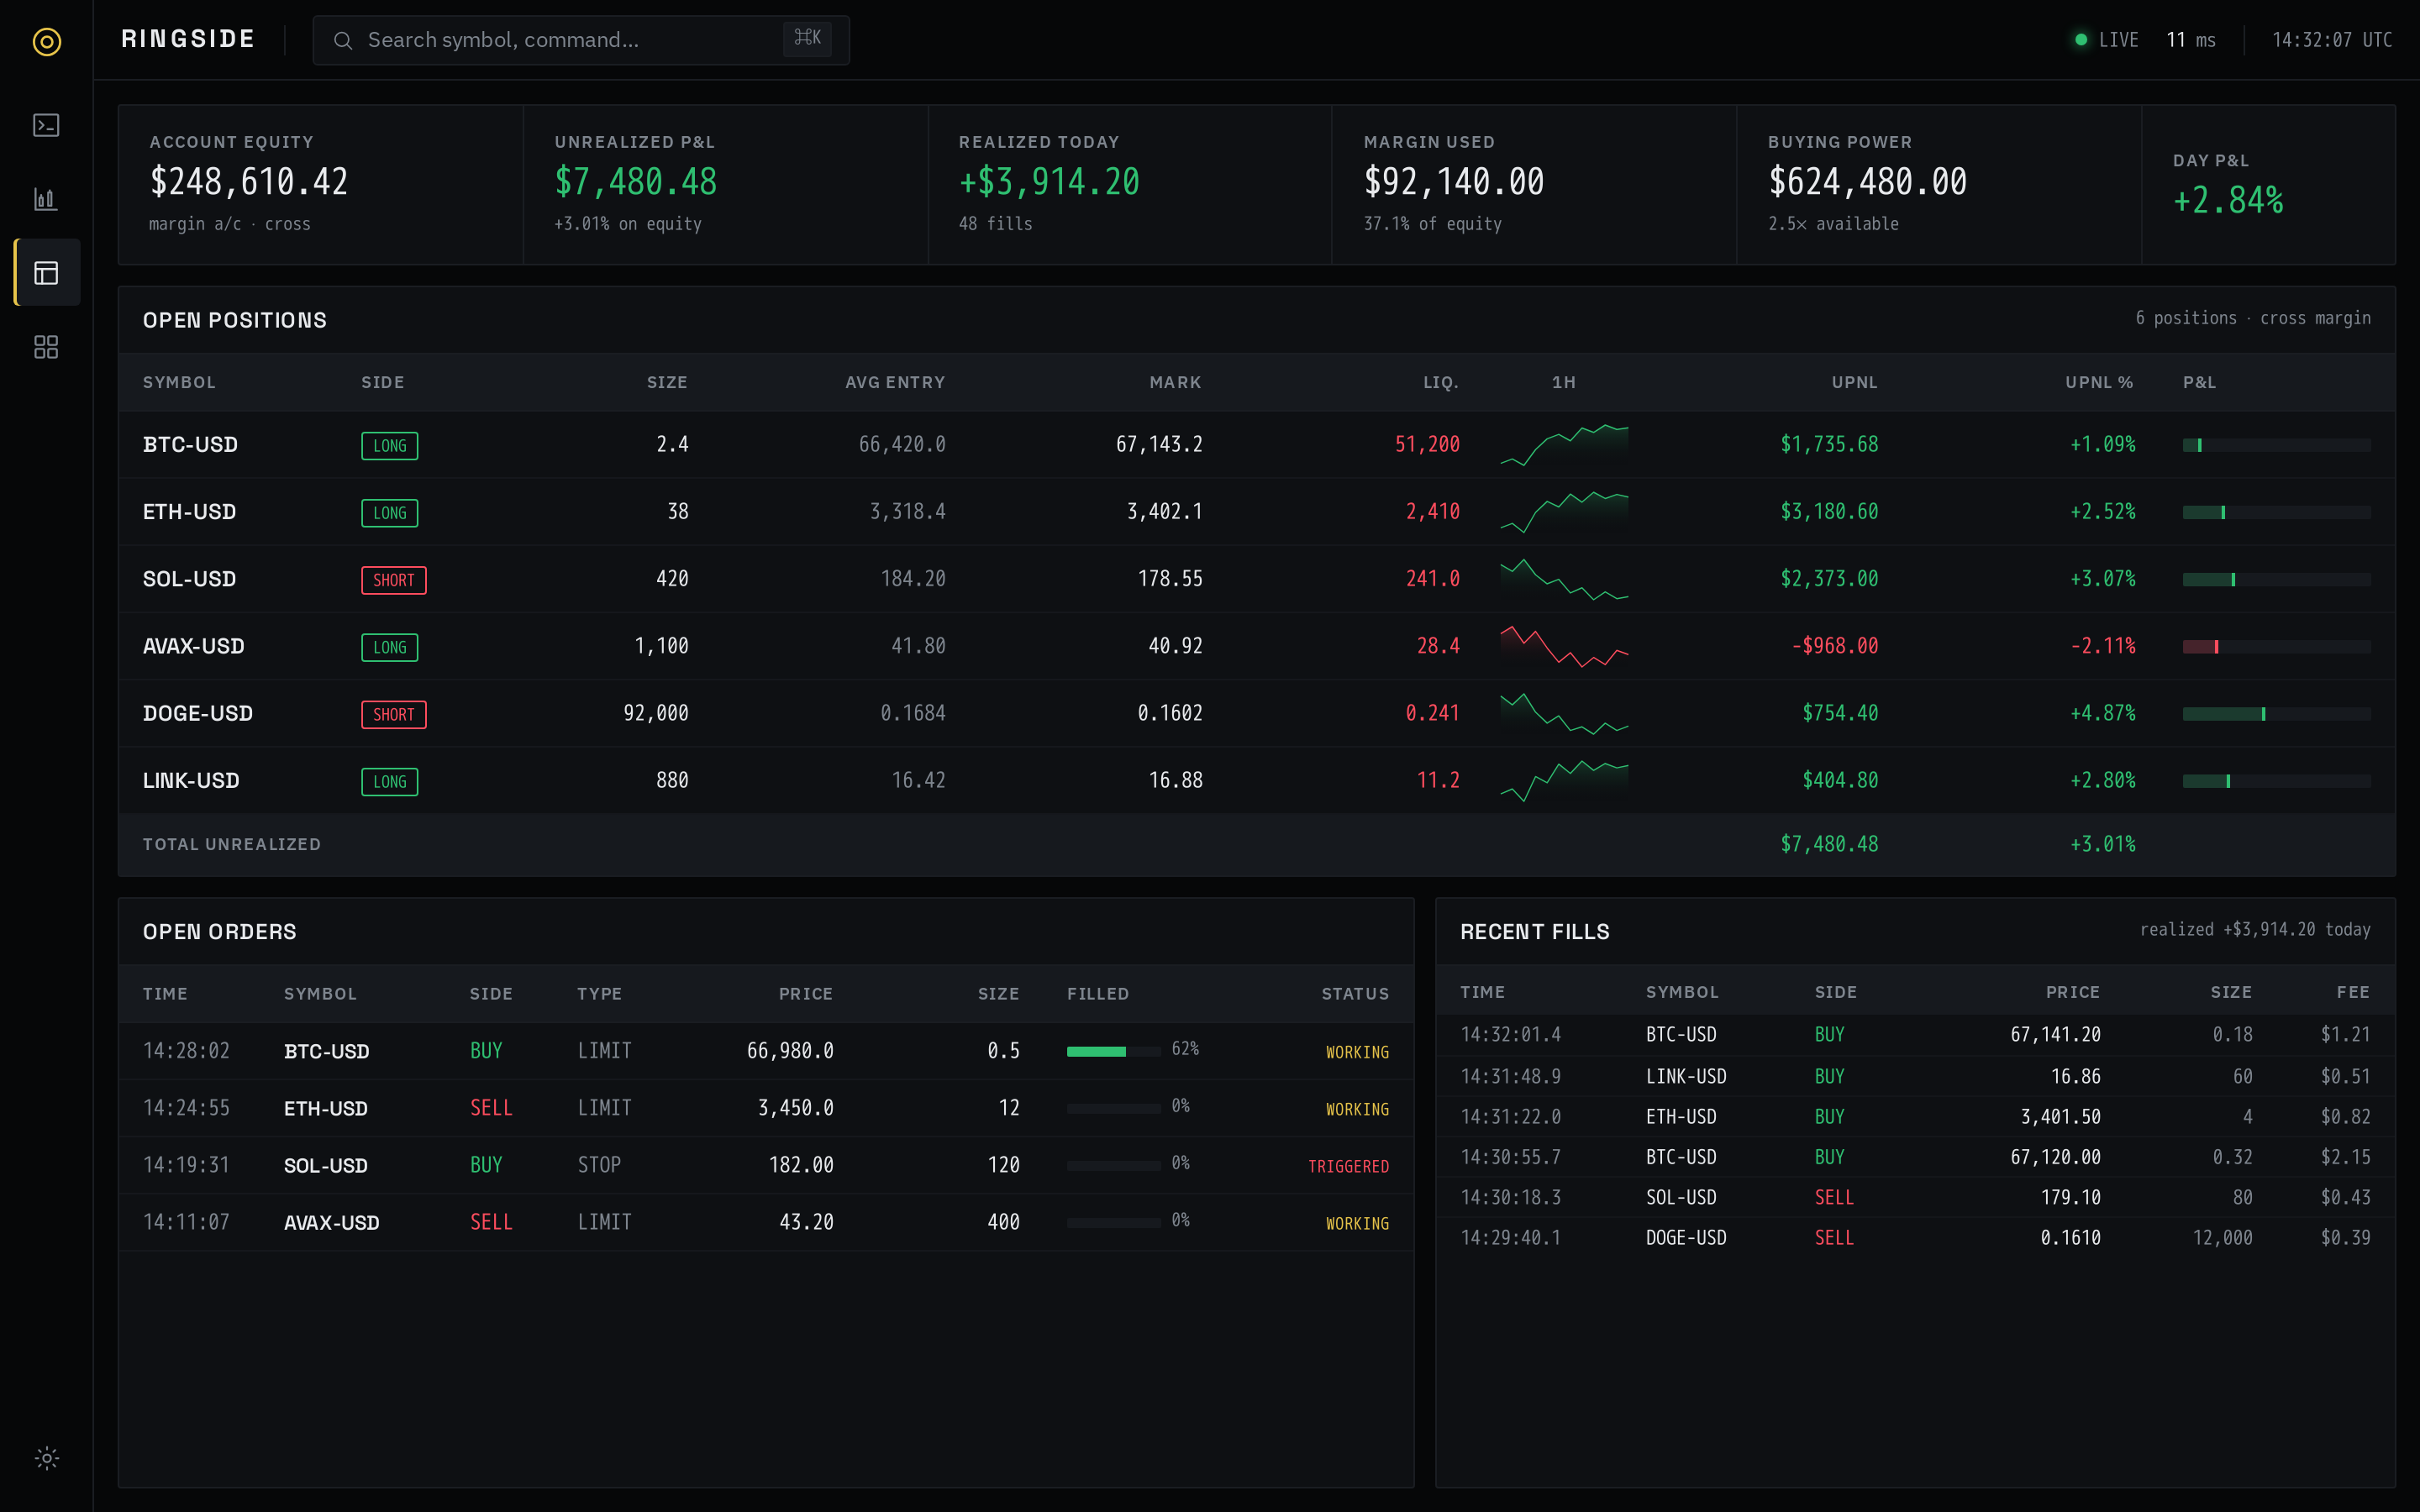Viewport: 2420px width, 1512px height.
Task: Click the Unrealized P&L value $7,480.48
Action: pyautogui.click(x=636, y=182)
